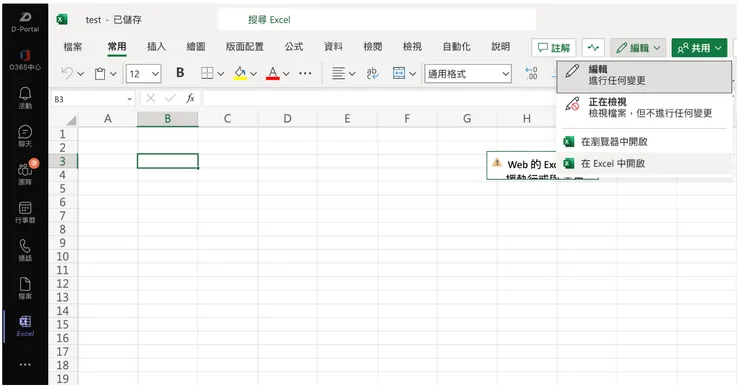The height and width of the screenshot is (387, 740).
Task: Select 在瀏覽器中開啟 menu entry
Action: click(x=644, y=142)
